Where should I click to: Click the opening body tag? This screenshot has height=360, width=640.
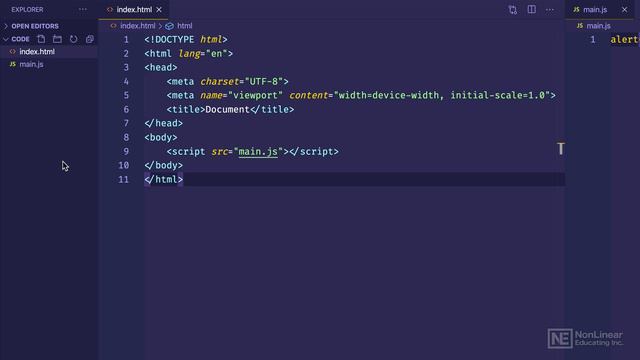click(160, 138)
